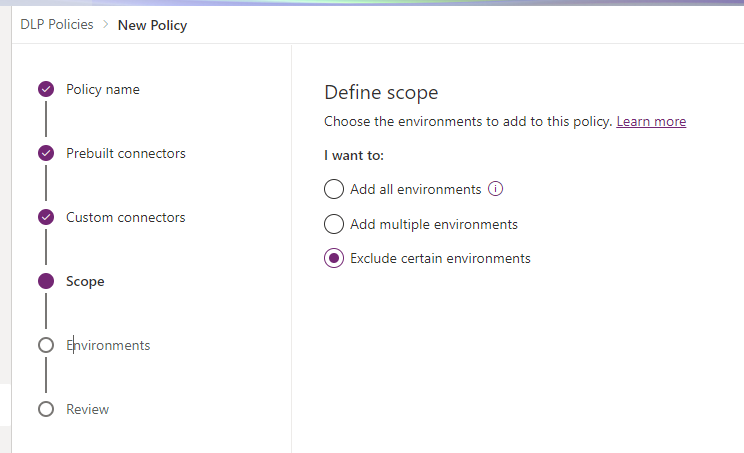Choose Add multiple environments option
The width and height of the screenshot is (744, 453).
point(334,224)
